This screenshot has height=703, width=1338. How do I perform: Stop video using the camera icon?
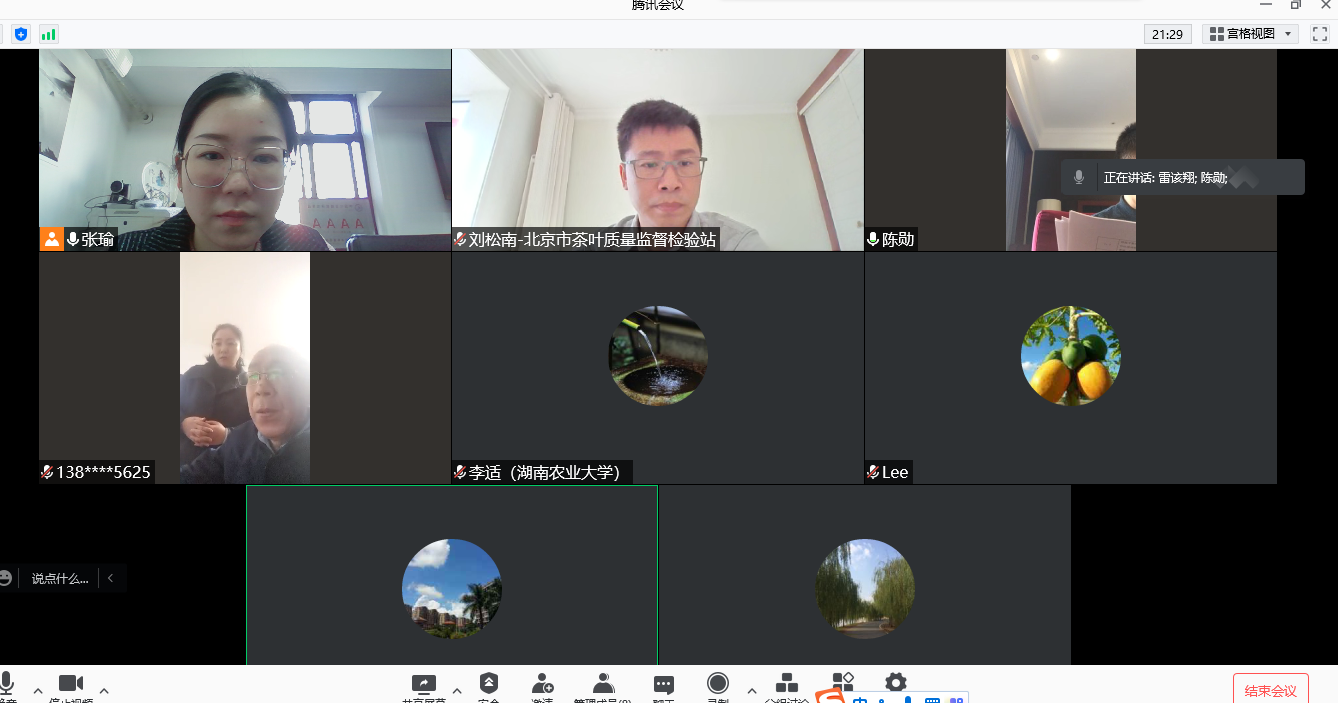(71, 685)
